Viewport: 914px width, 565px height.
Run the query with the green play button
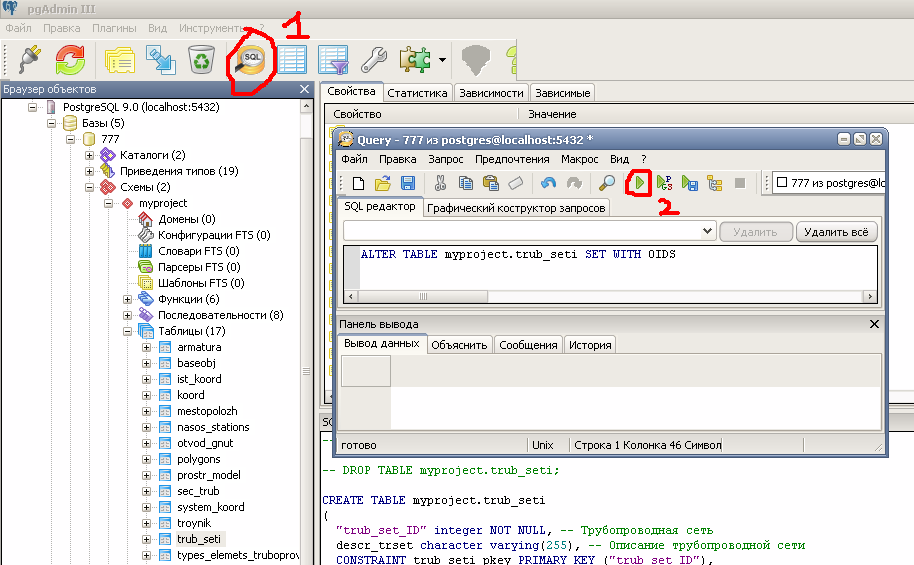tap(637, 183)
